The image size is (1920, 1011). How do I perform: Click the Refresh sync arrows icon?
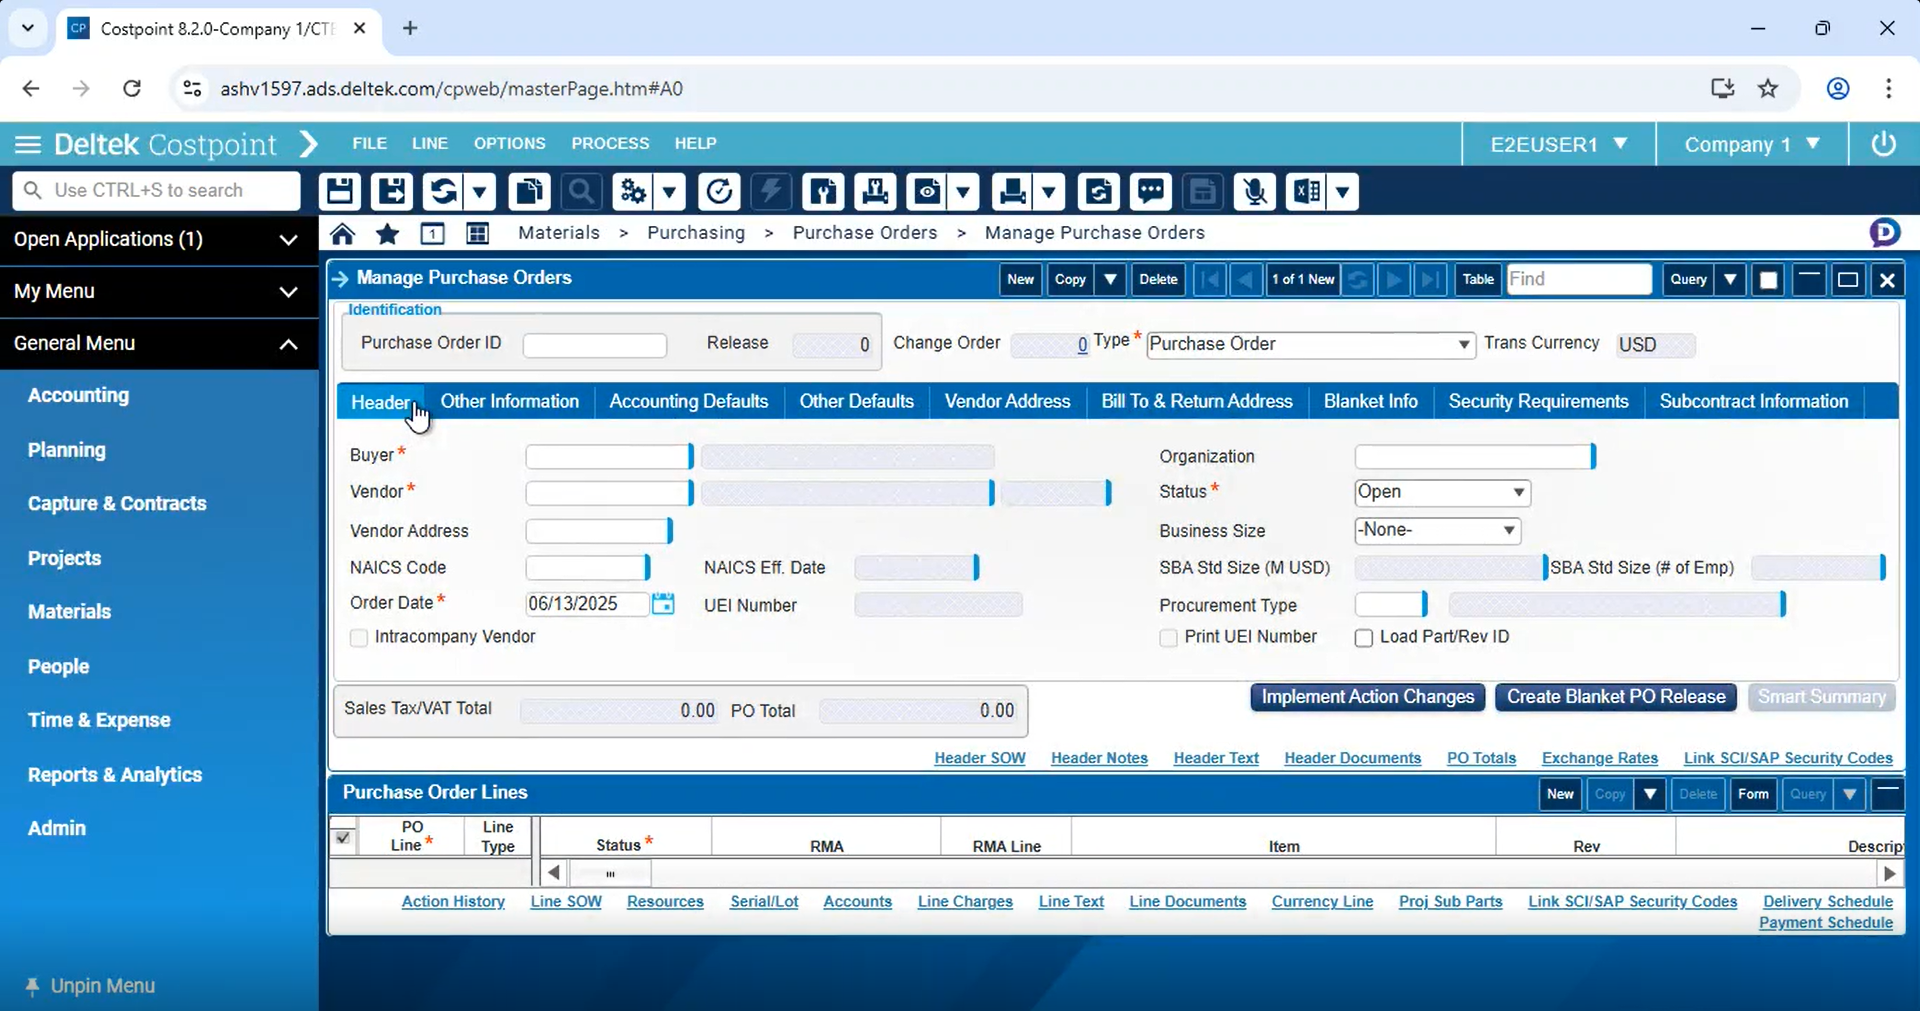coord(442,191)
